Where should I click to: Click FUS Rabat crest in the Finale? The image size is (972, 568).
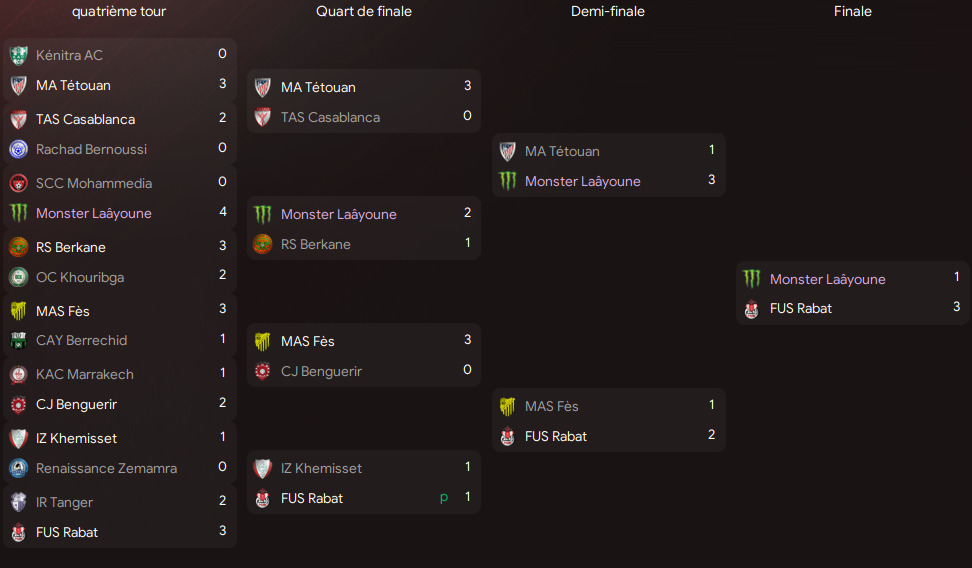click(752, 308)
